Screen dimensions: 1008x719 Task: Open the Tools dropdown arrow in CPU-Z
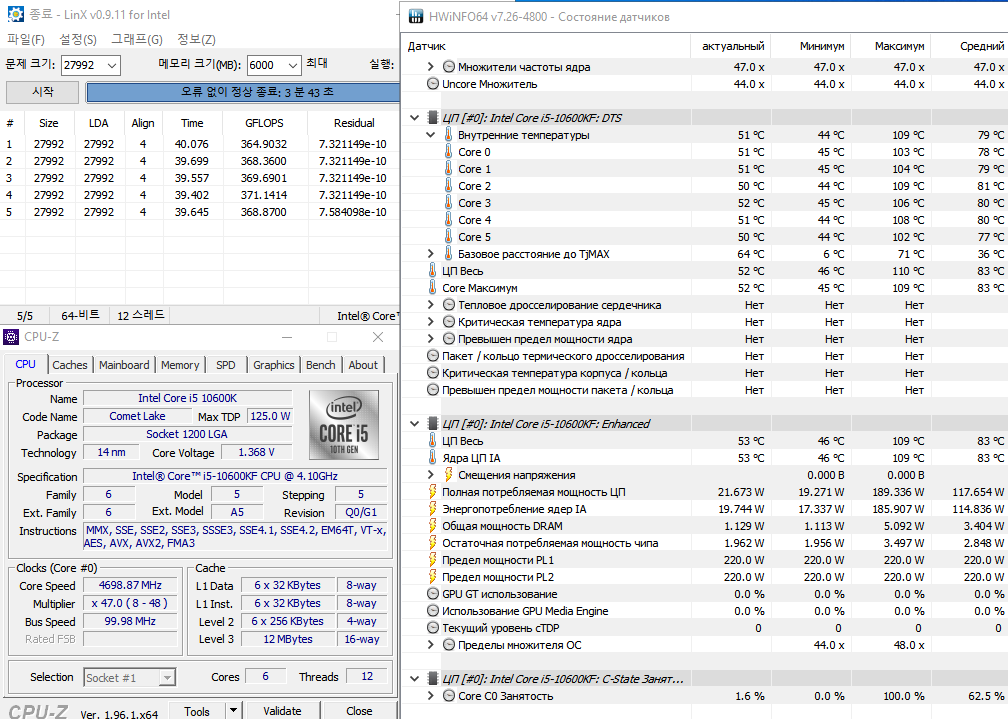coord(233,711)
